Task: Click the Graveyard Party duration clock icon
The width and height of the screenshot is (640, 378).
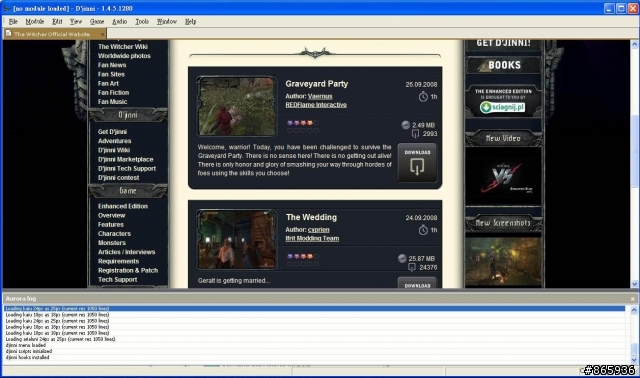Action: point(423,97)
